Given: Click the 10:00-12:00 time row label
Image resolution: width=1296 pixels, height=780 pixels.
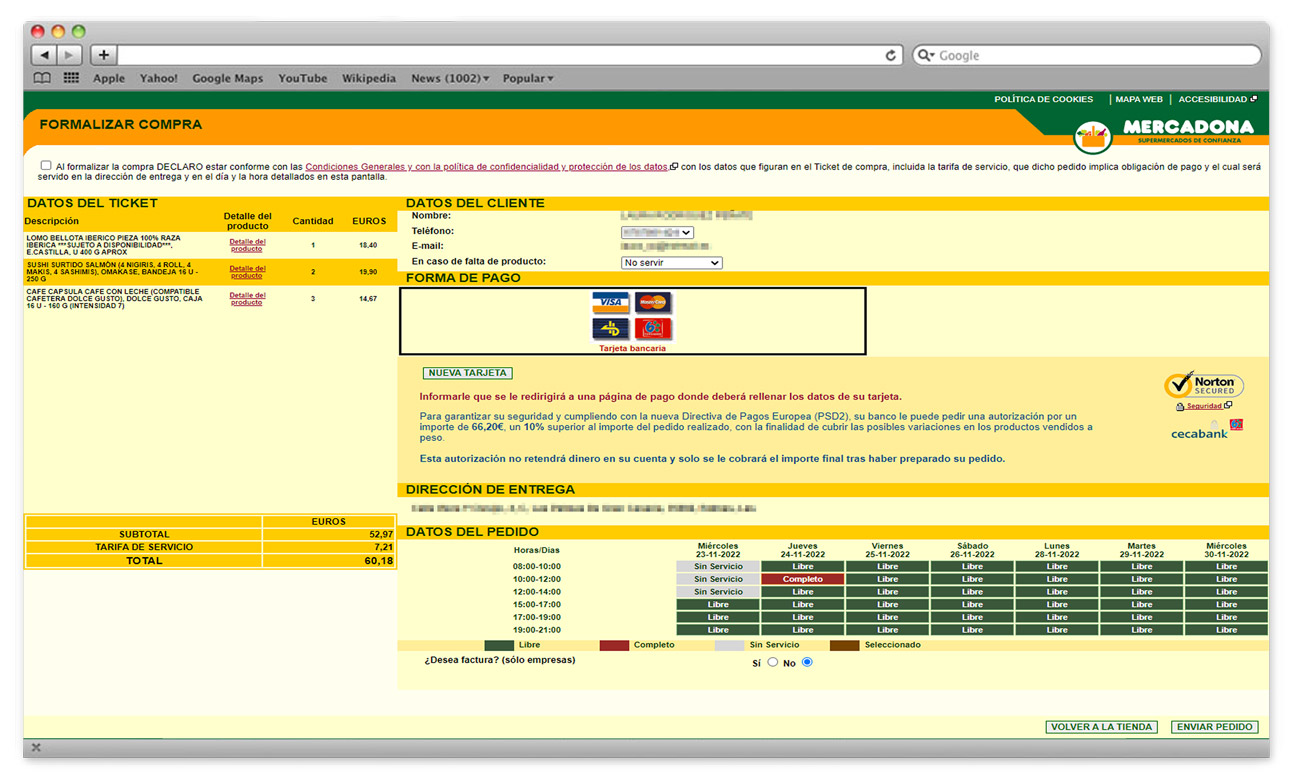Looking at the screenshot, I should [x=537, y=579].
